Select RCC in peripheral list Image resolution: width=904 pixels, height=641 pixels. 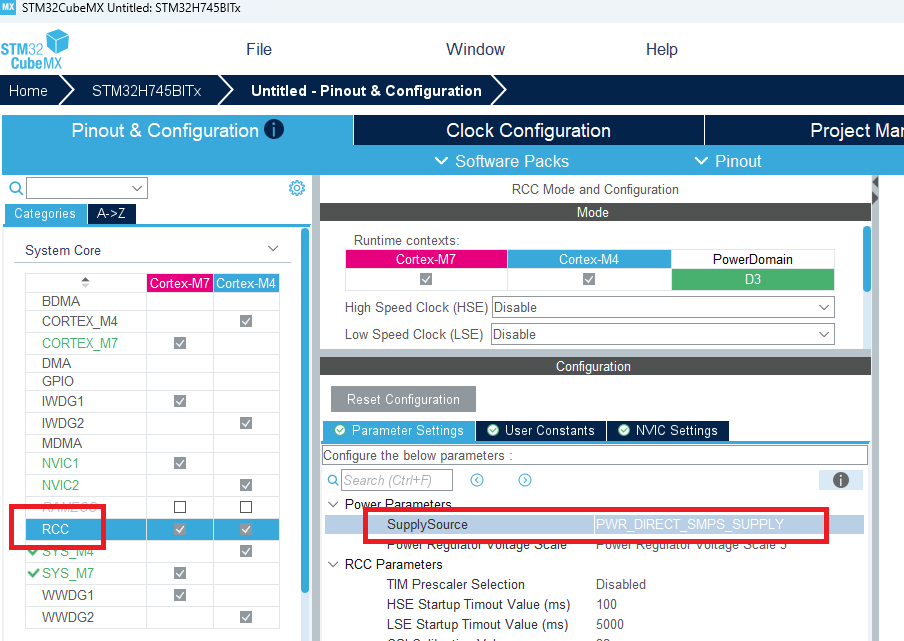click(55, 529)
